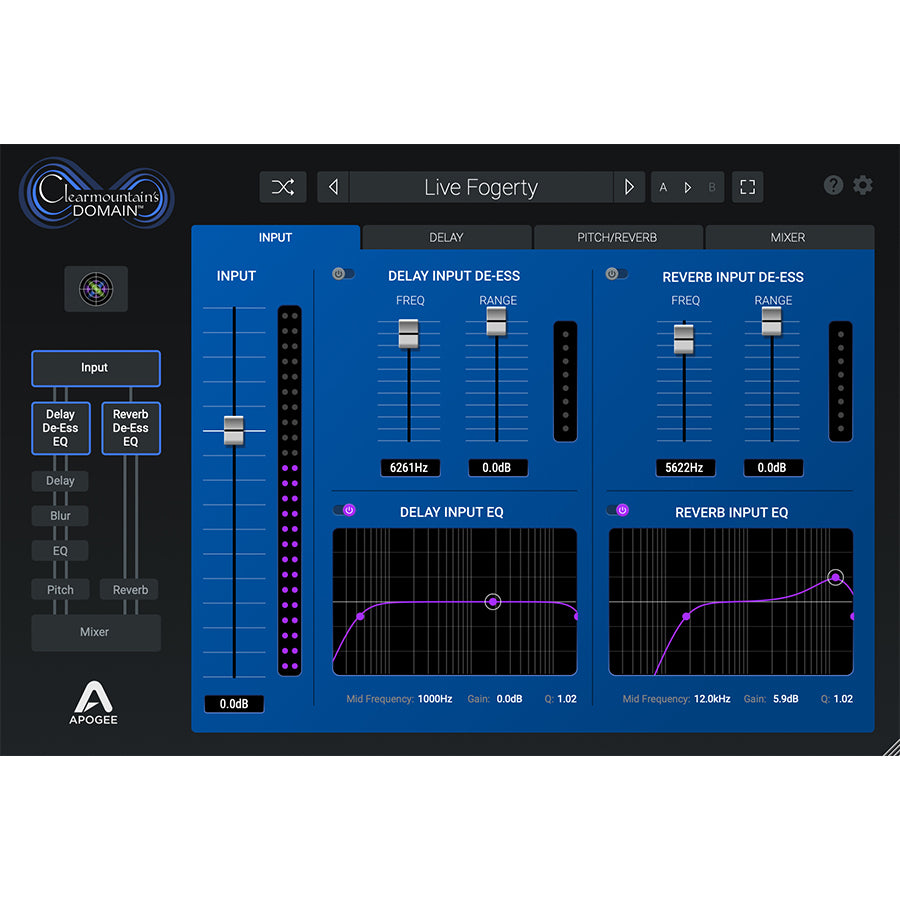Select the A comparison state

coord(664,188)
